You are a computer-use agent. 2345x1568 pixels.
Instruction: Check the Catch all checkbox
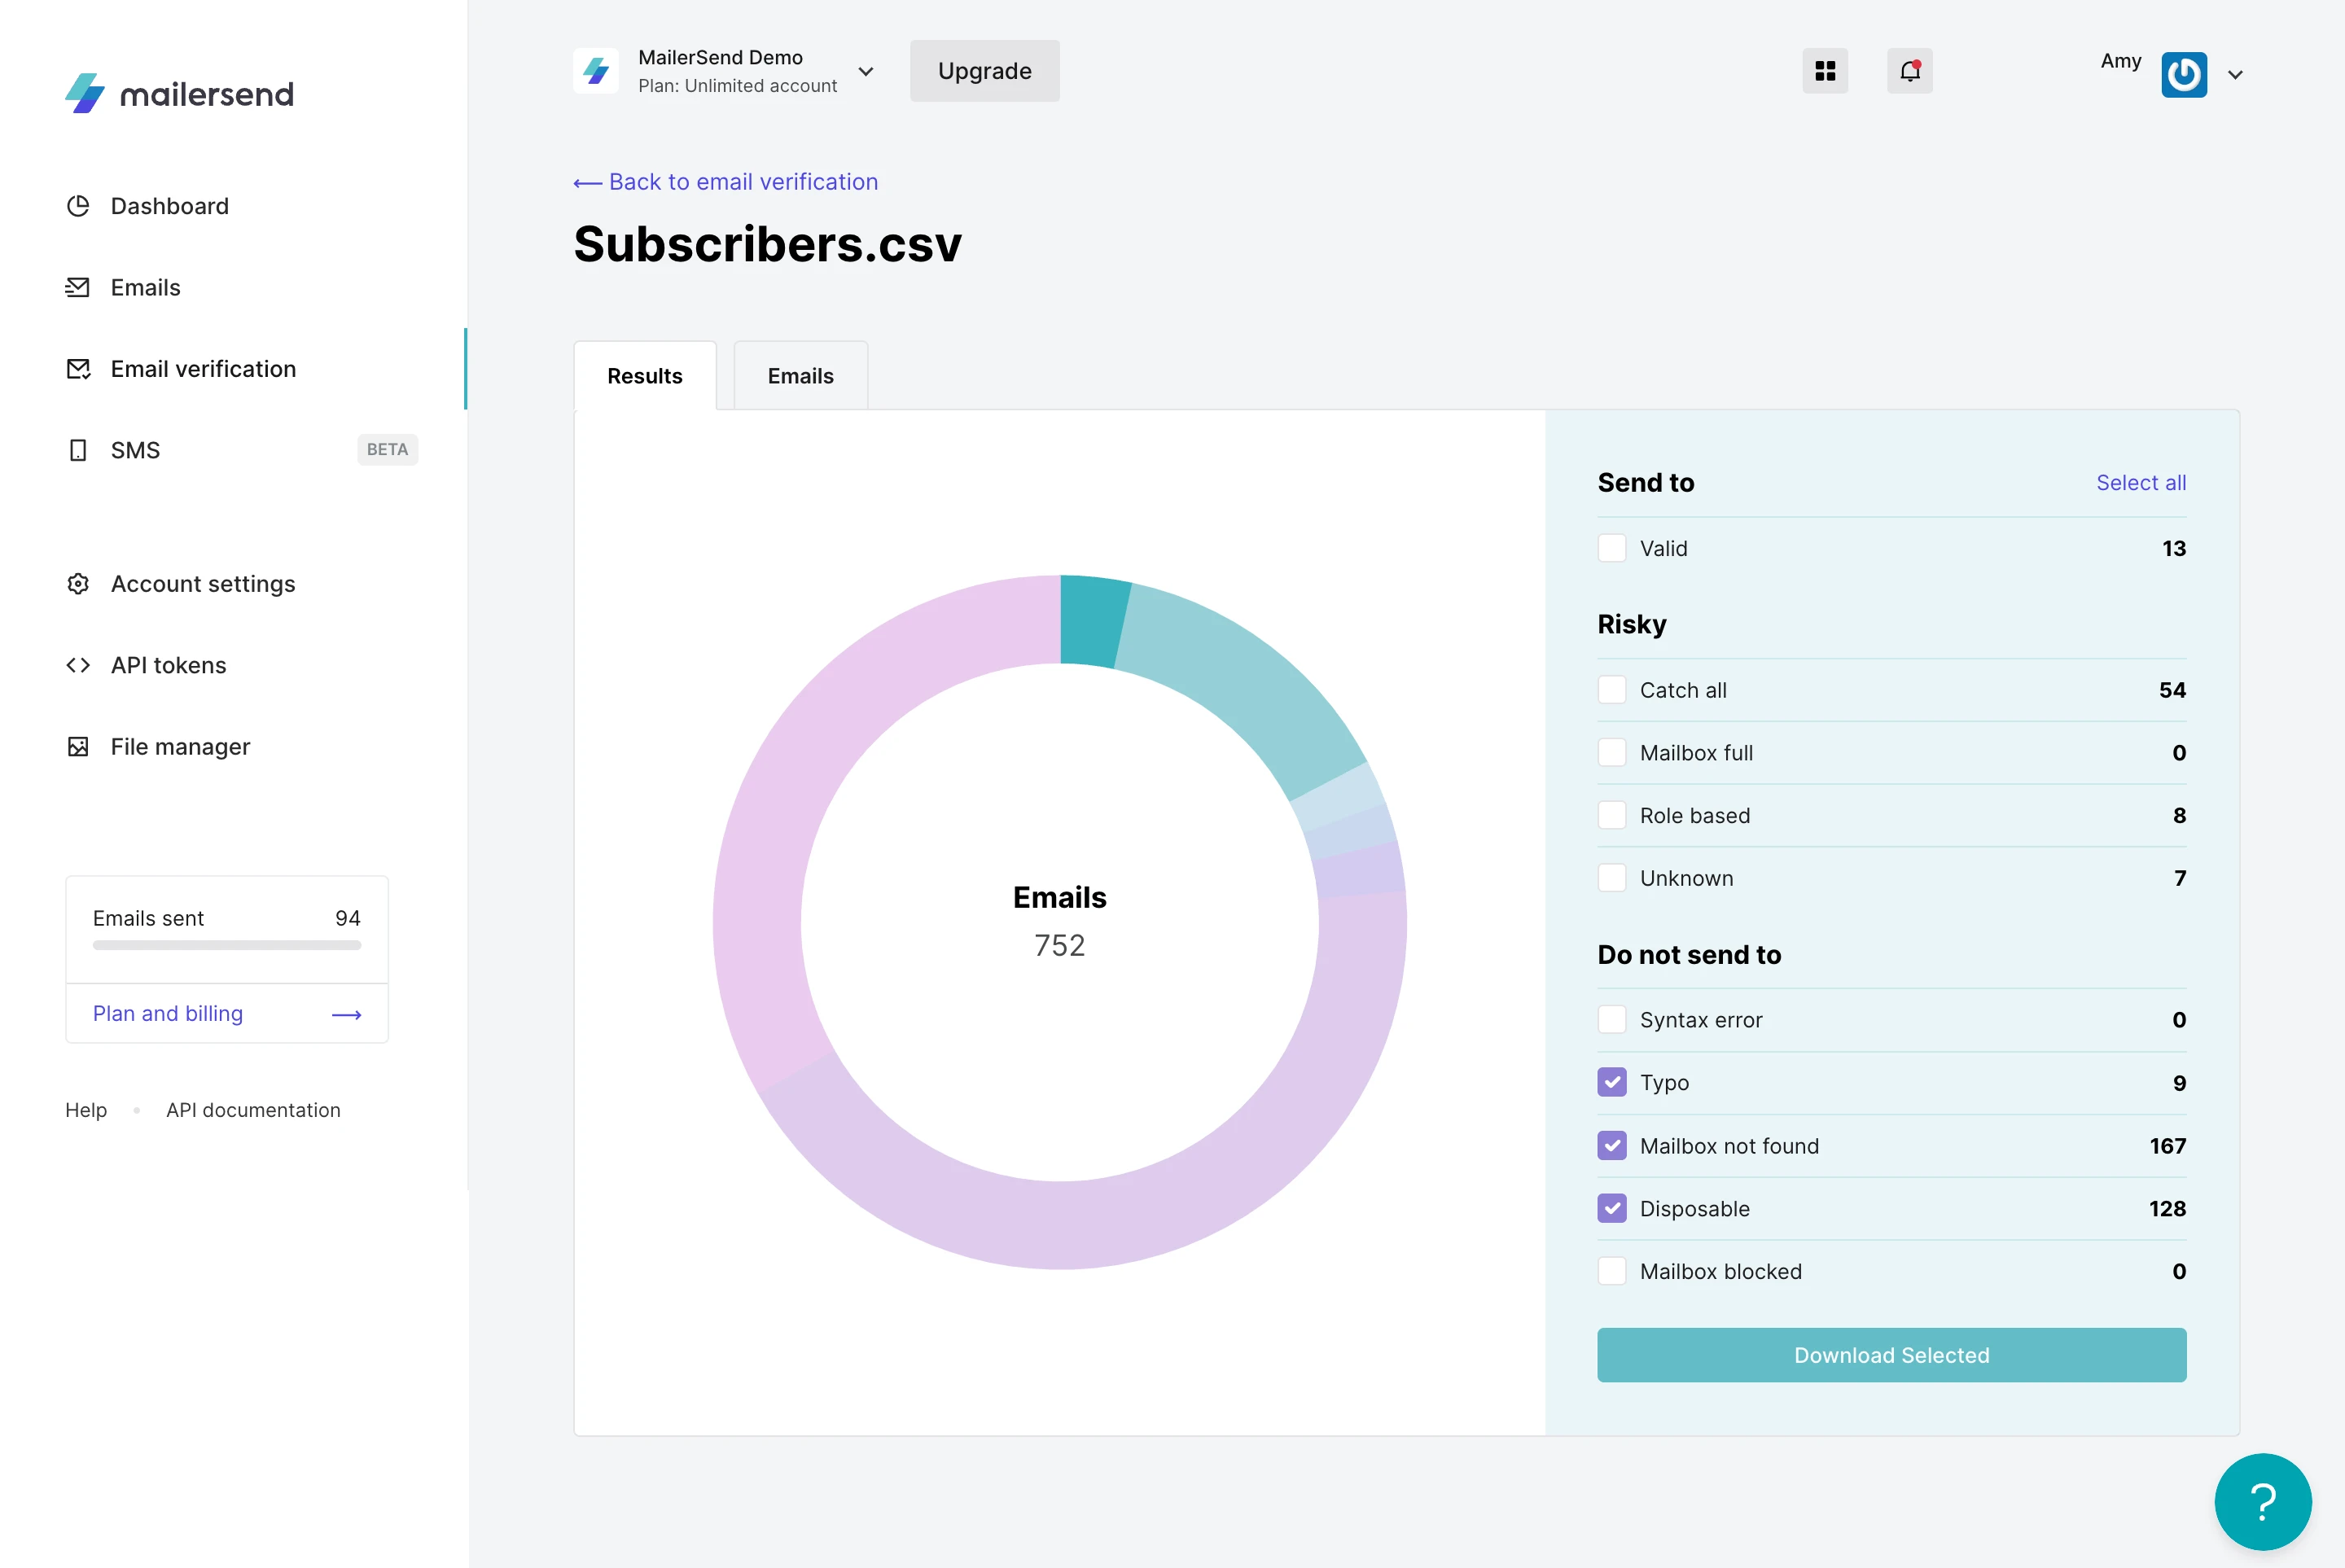tap(1612, 690)
